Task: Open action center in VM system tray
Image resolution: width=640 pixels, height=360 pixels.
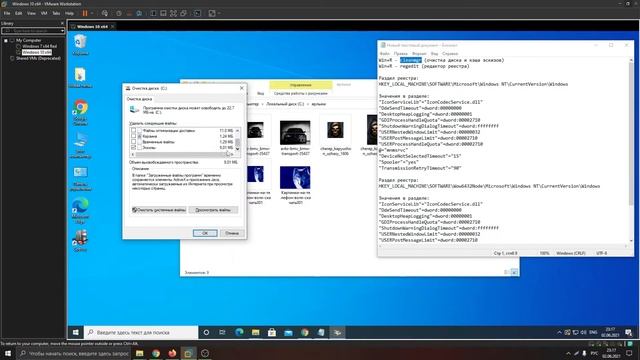Action: [629, 333]
